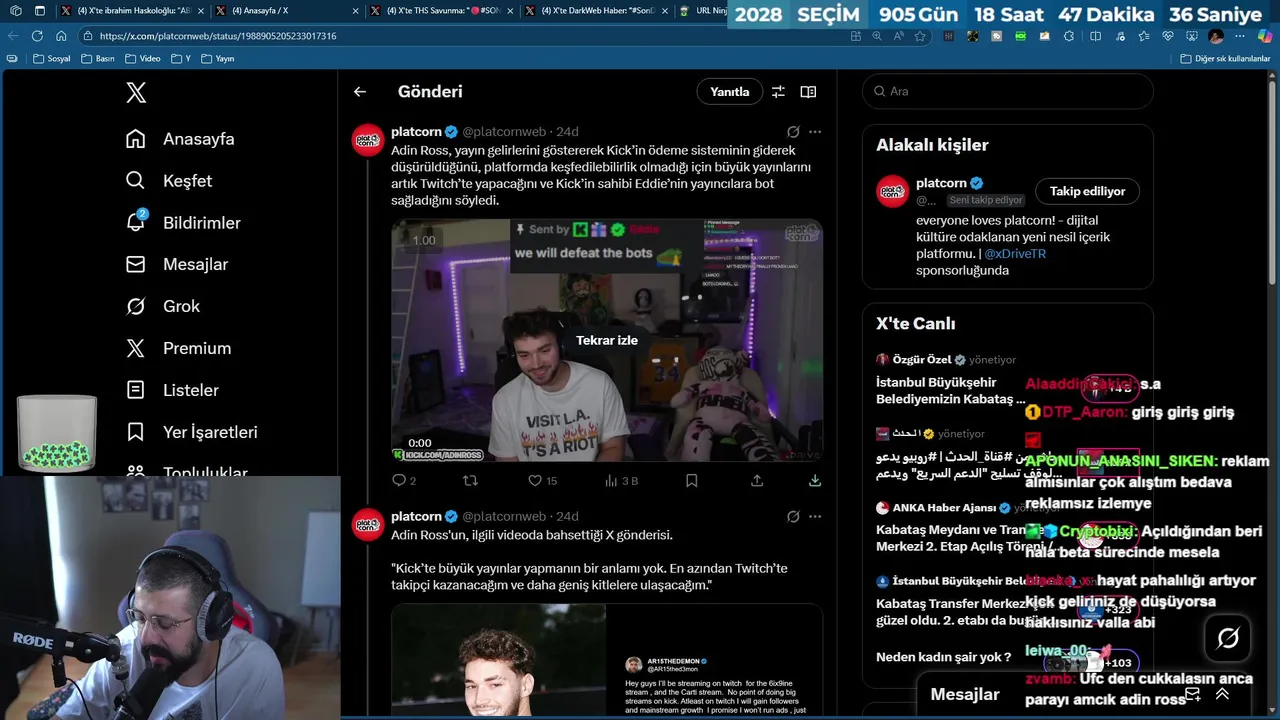Screen dimensions: 1280x720
Task: Open reader view icon next to Yanıtla
Action: pos(808,92)
